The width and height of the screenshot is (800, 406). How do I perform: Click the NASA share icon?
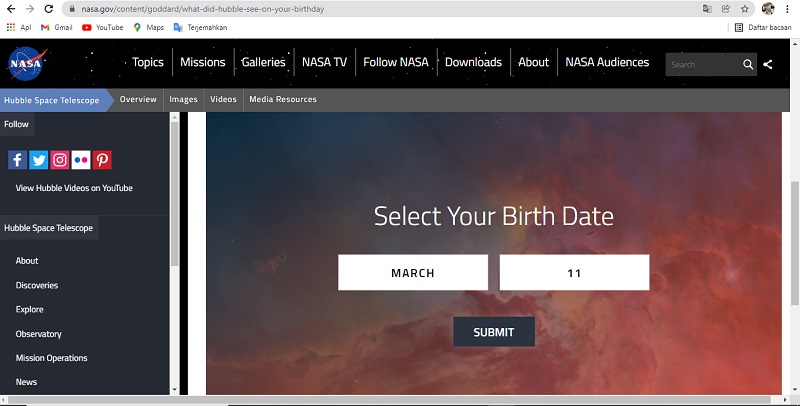[768, 64]
